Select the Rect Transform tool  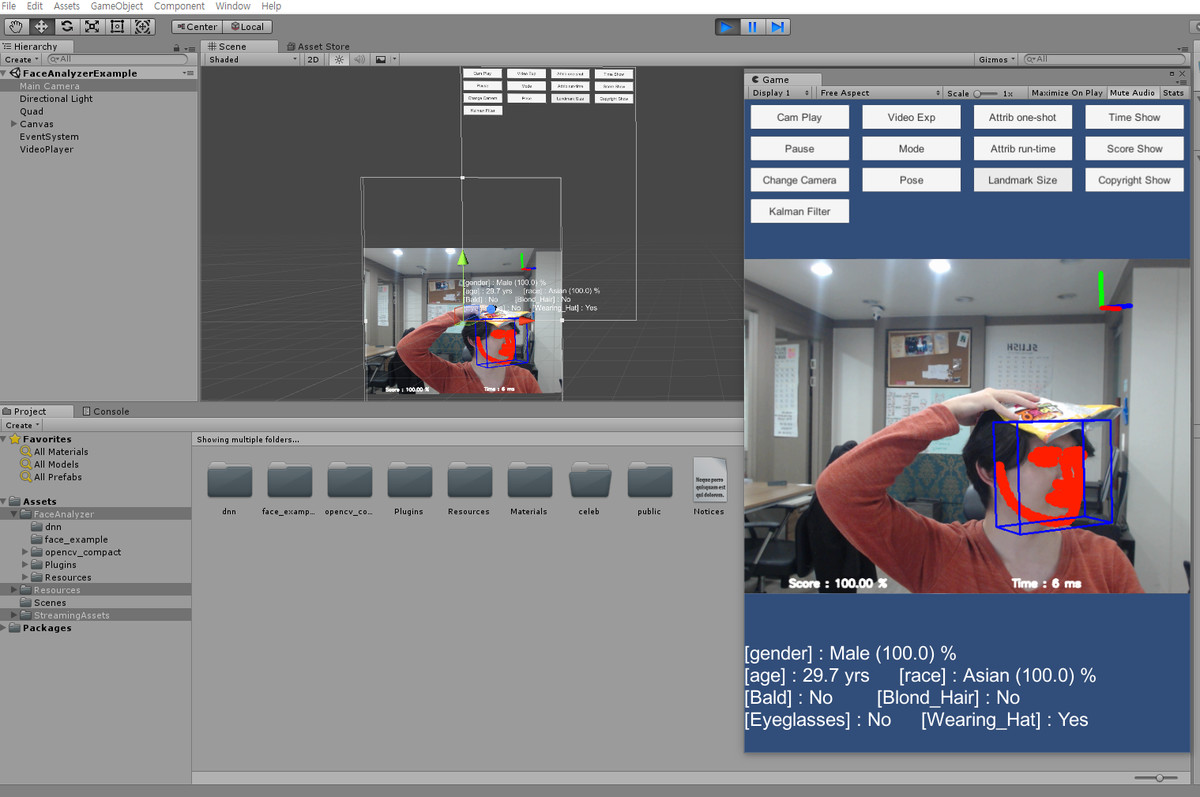pos(117,27)
